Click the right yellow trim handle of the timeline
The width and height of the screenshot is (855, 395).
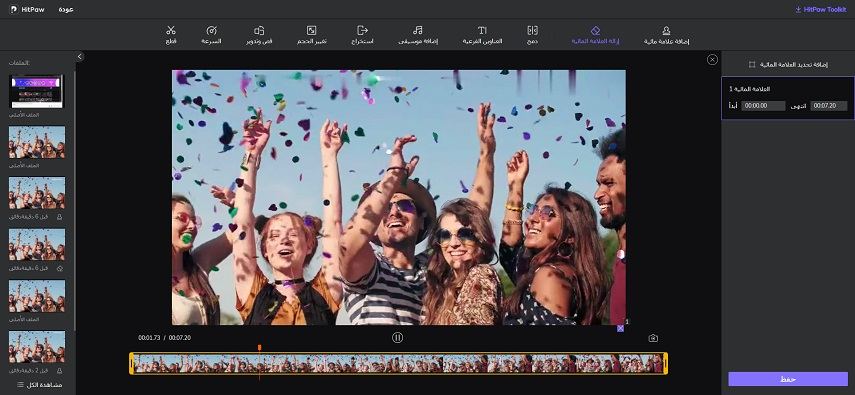pyautogui.click(x=665, y=363)
